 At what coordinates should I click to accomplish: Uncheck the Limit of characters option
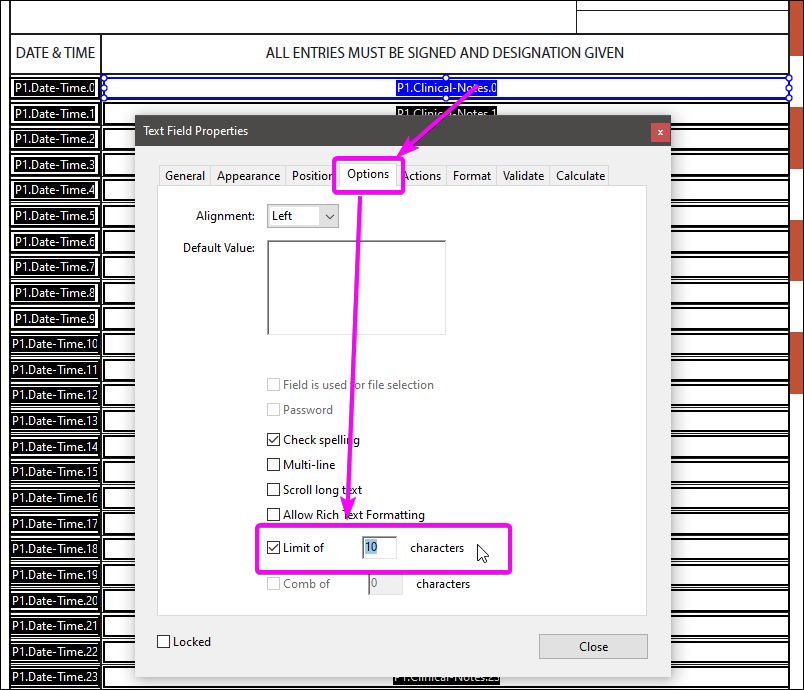point(274,547)
